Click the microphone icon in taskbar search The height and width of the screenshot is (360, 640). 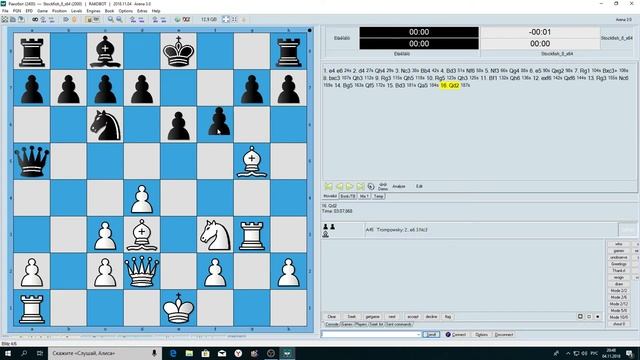pyautogui.click(x=154, y=353)
